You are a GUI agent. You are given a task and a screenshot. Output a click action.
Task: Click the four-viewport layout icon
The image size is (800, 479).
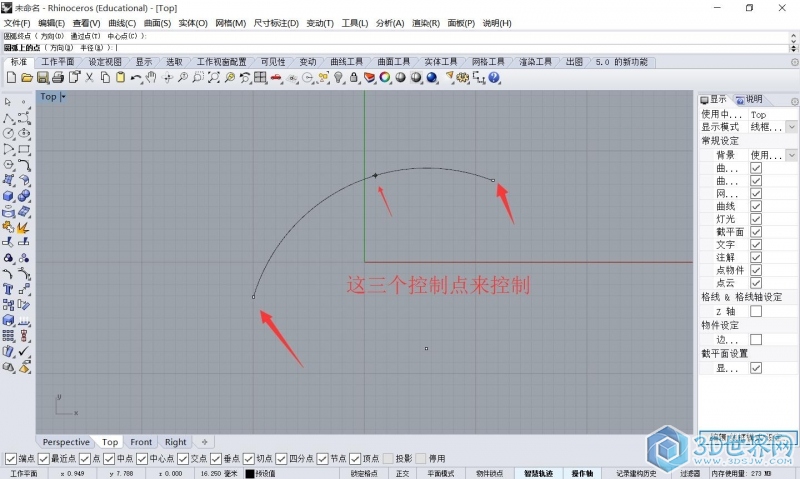click(261, 78)
